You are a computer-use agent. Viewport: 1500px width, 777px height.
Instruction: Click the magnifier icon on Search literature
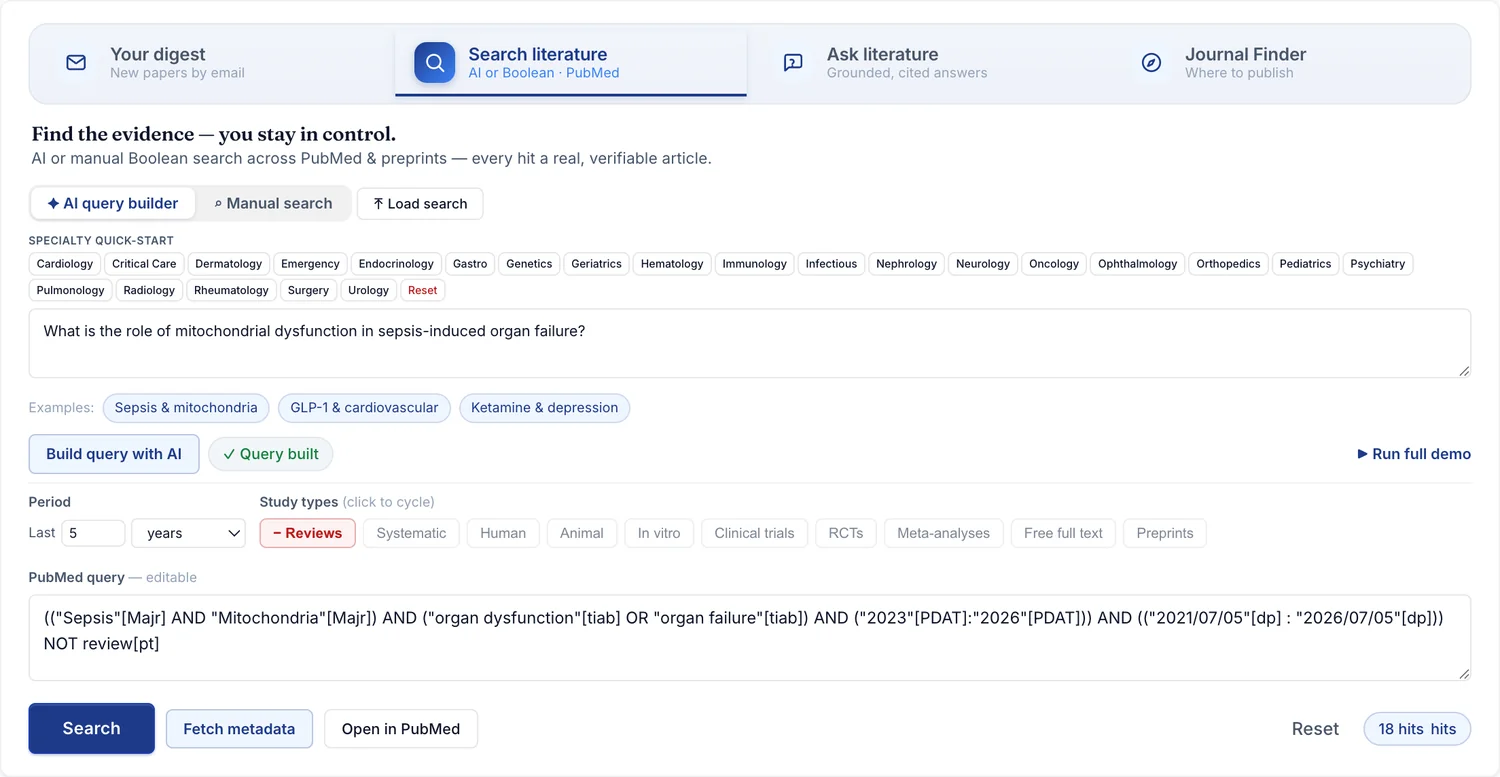[435, 63]
